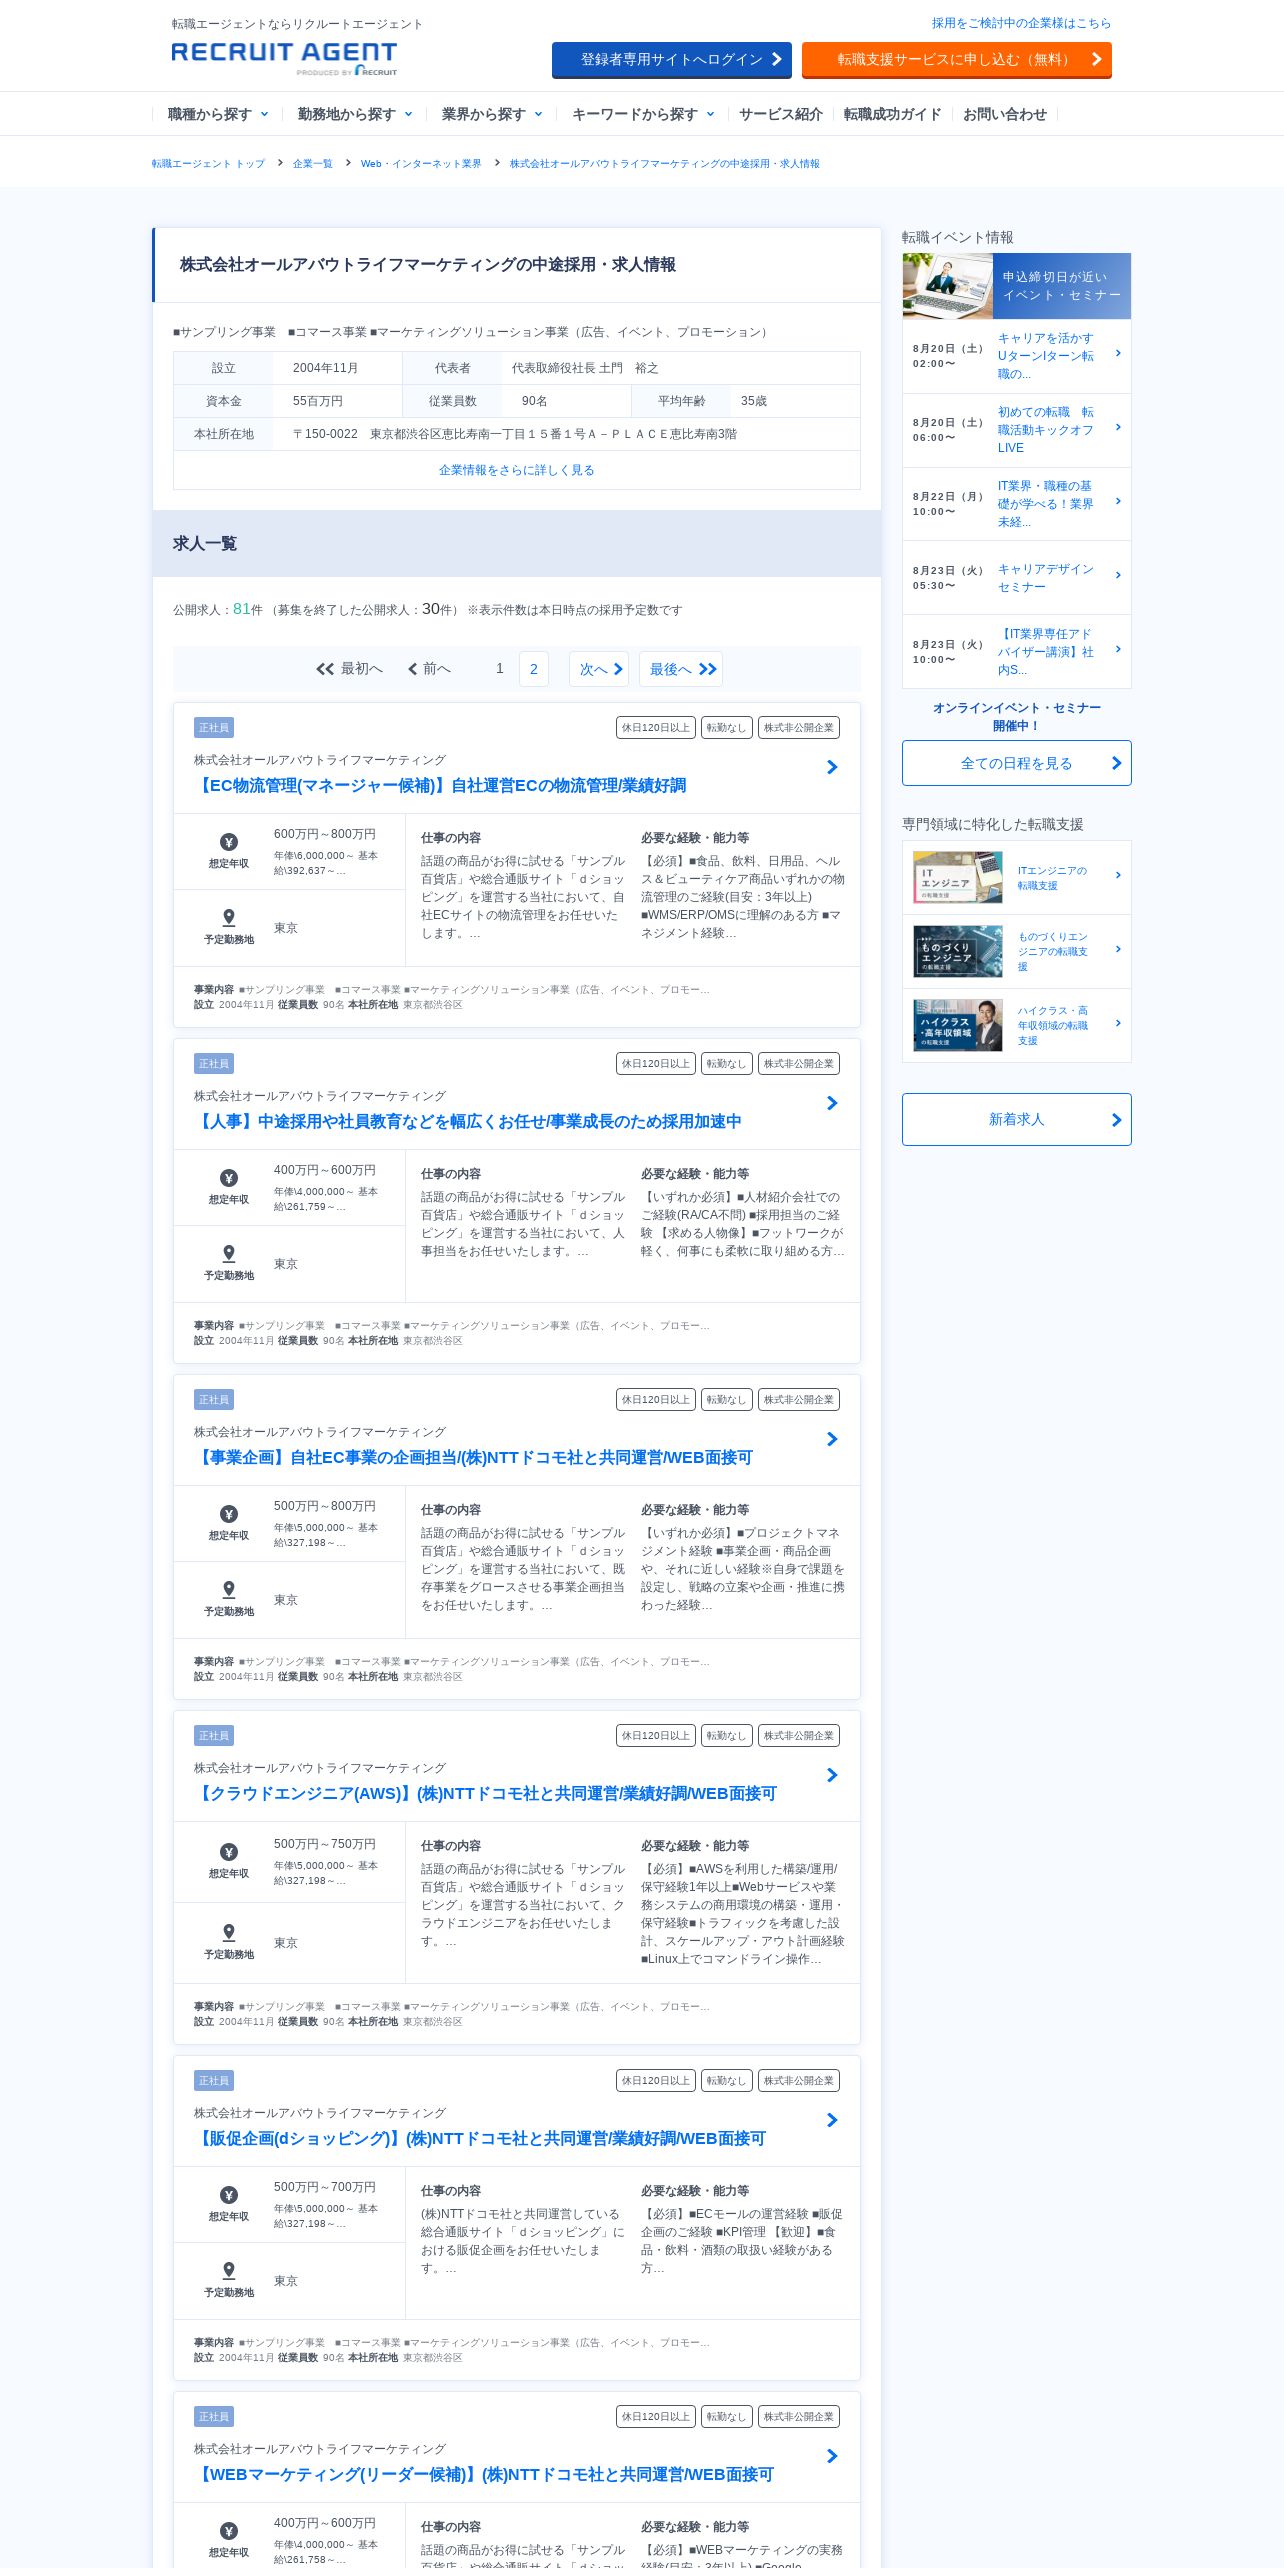The height and width of the screenshot is (2568, 1284).
Task: Open 企業情報をさらに詳しく見る link
Action: coord(517,470)
